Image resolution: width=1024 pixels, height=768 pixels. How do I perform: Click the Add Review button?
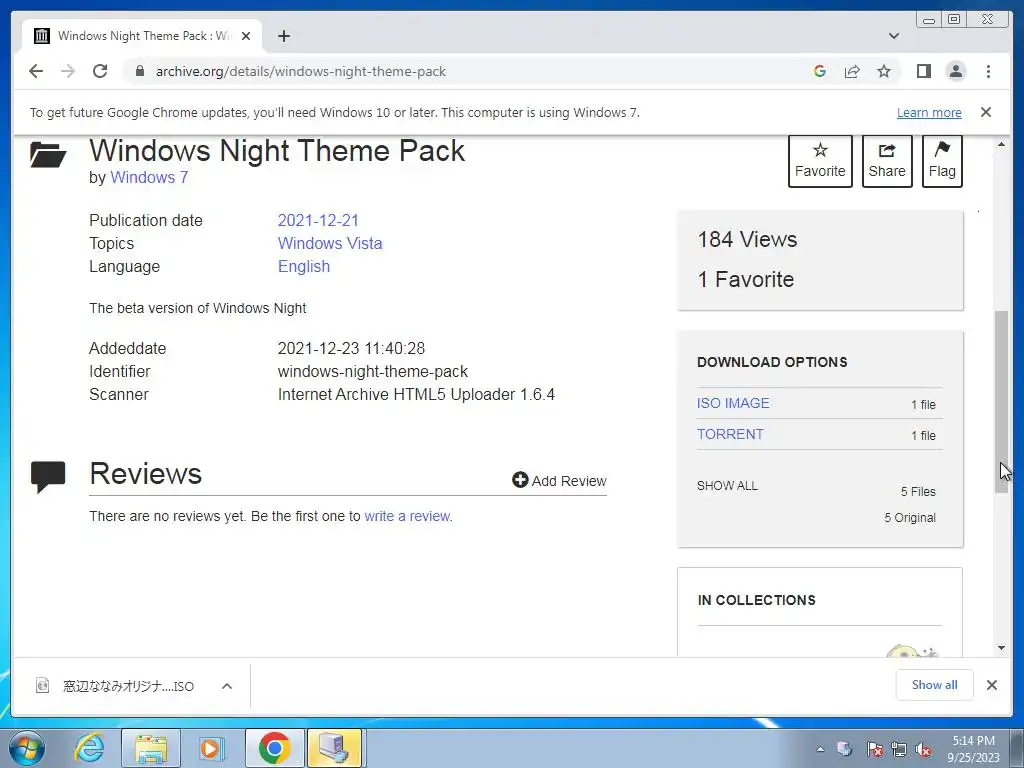tap(559, 481)
